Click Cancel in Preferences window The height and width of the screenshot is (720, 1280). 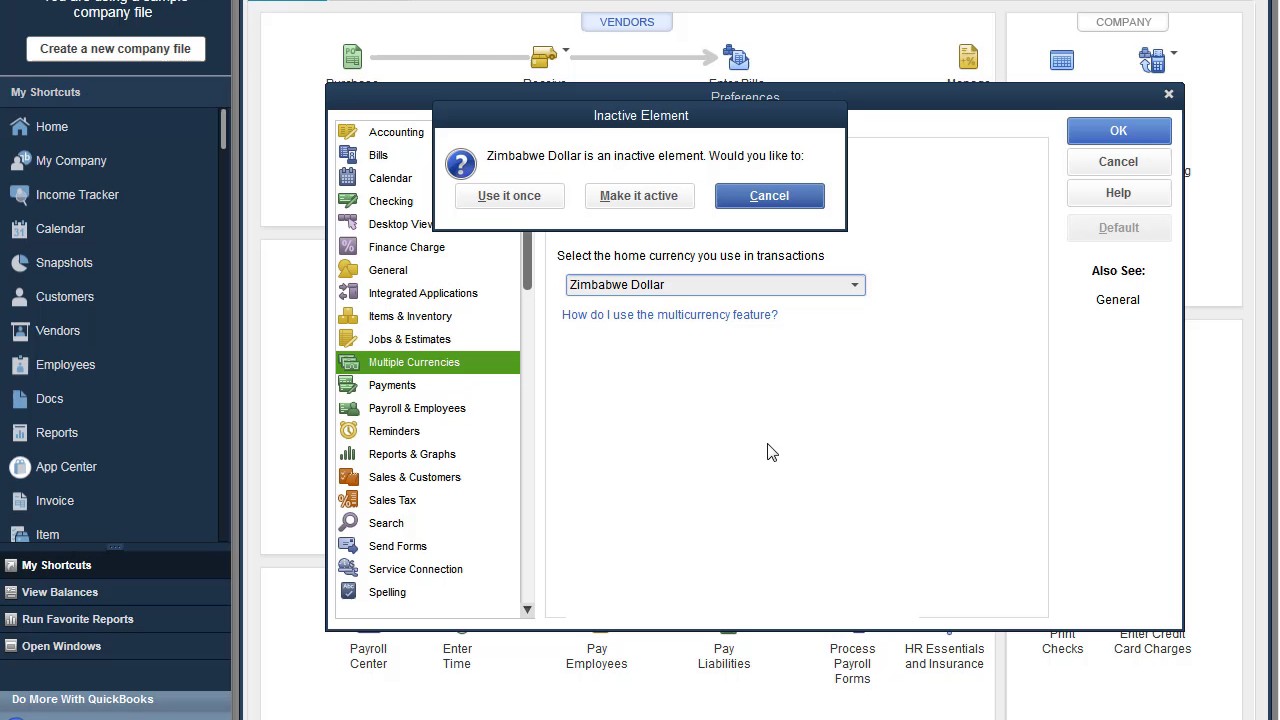1118,162
